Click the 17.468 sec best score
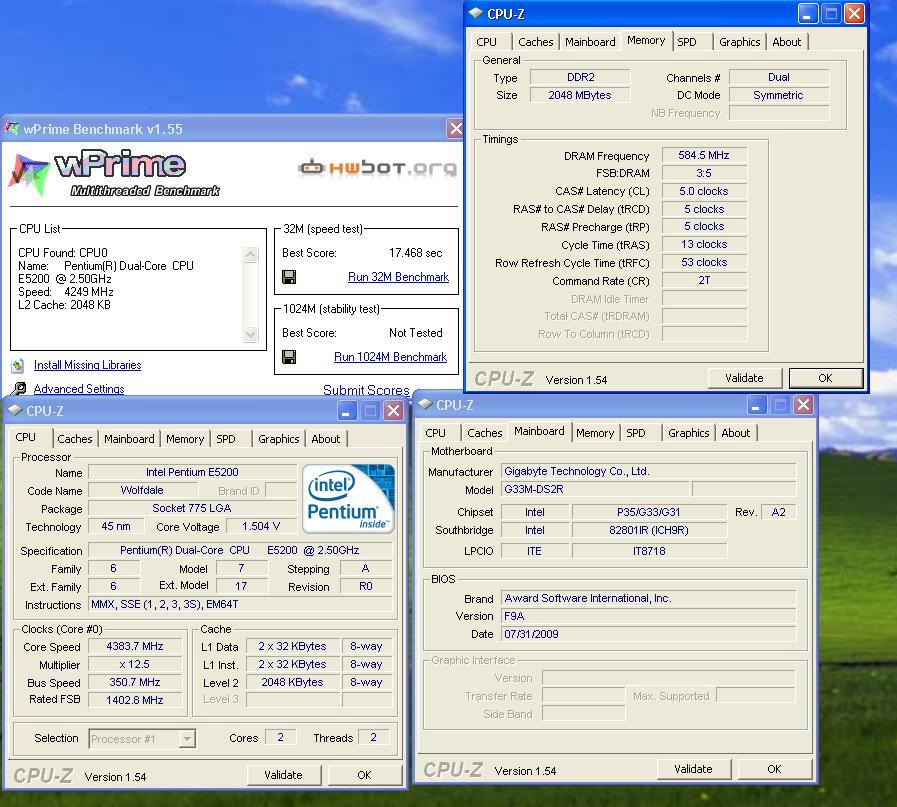The height and width of the screenshot is (807, 897). (415, 253)
